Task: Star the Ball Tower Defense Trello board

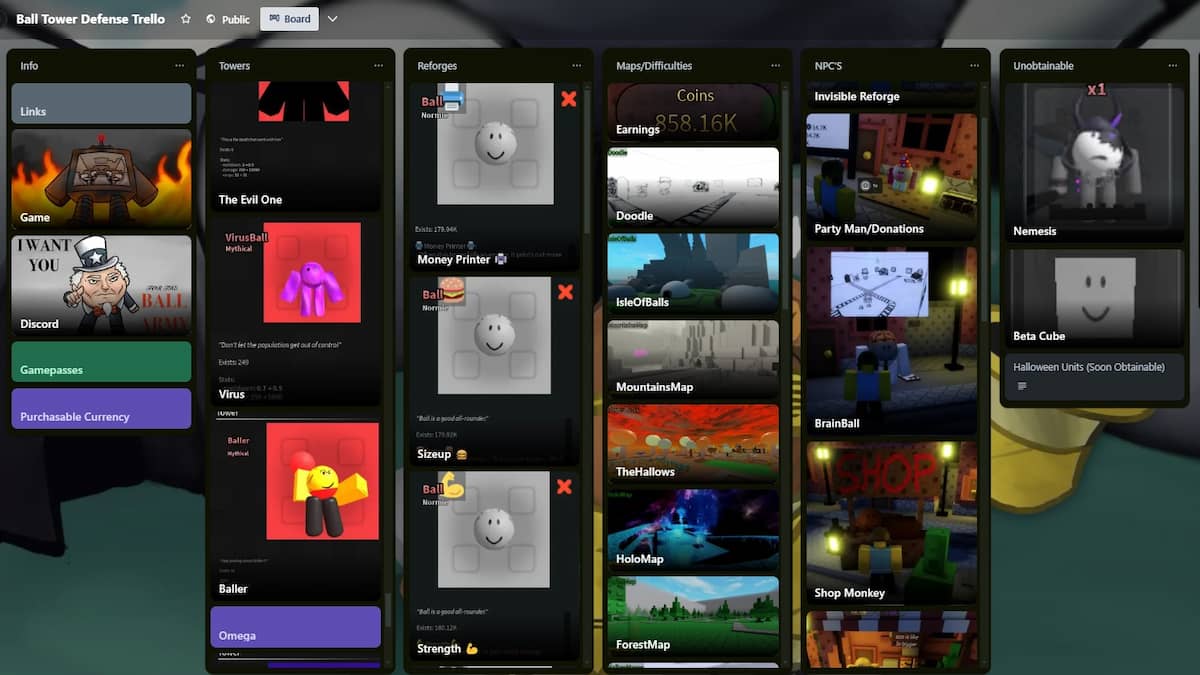Action: (186, 19)
